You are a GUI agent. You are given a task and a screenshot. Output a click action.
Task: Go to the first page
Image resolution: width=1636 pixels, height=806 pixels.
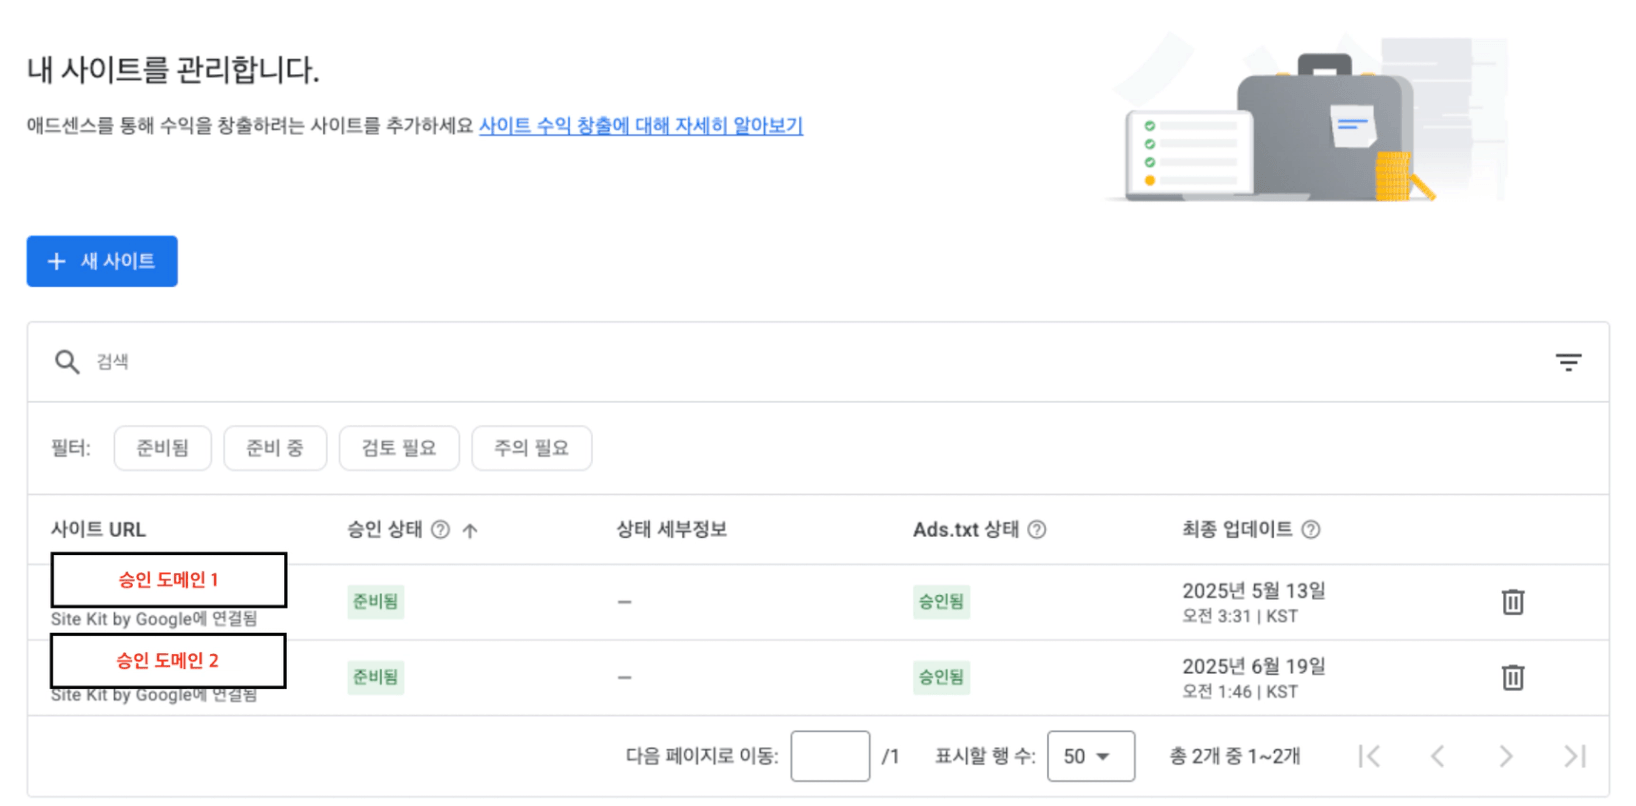click(1369, 756)
